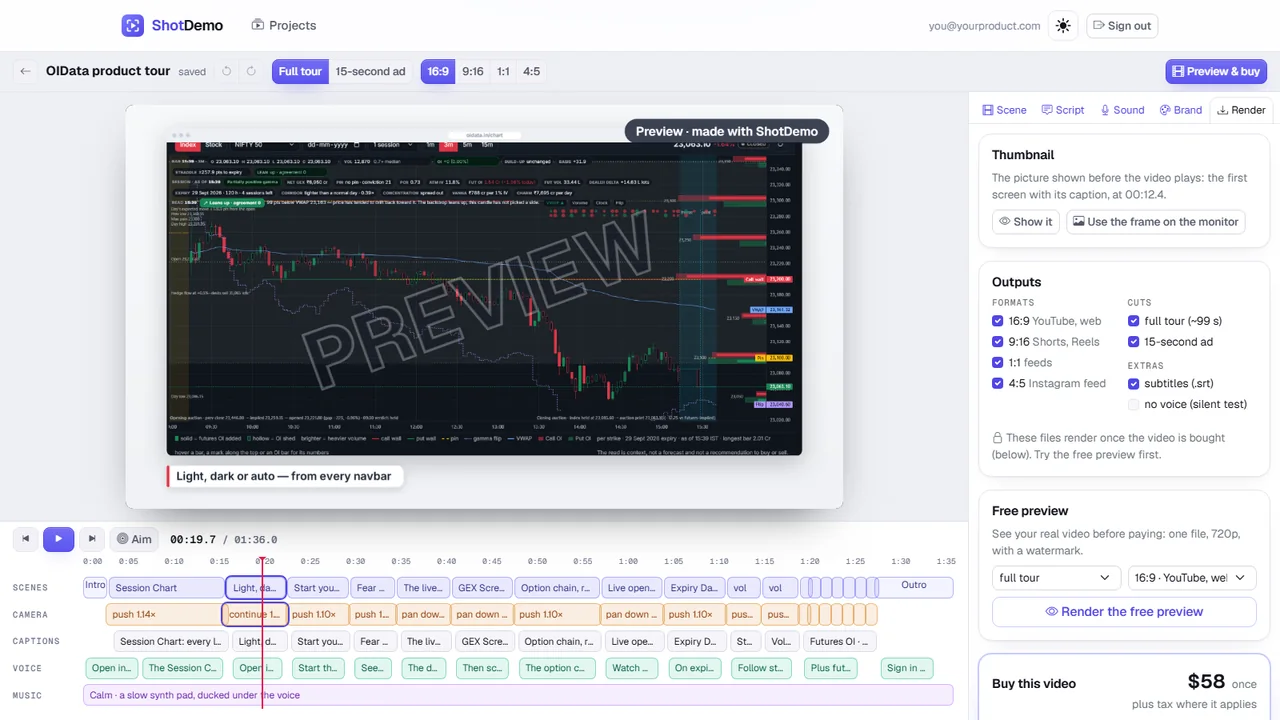Switch to the Full tour cut
The width and height of the screenshot is (1280, 720).
pyautogui.click(x=300, y=72)
